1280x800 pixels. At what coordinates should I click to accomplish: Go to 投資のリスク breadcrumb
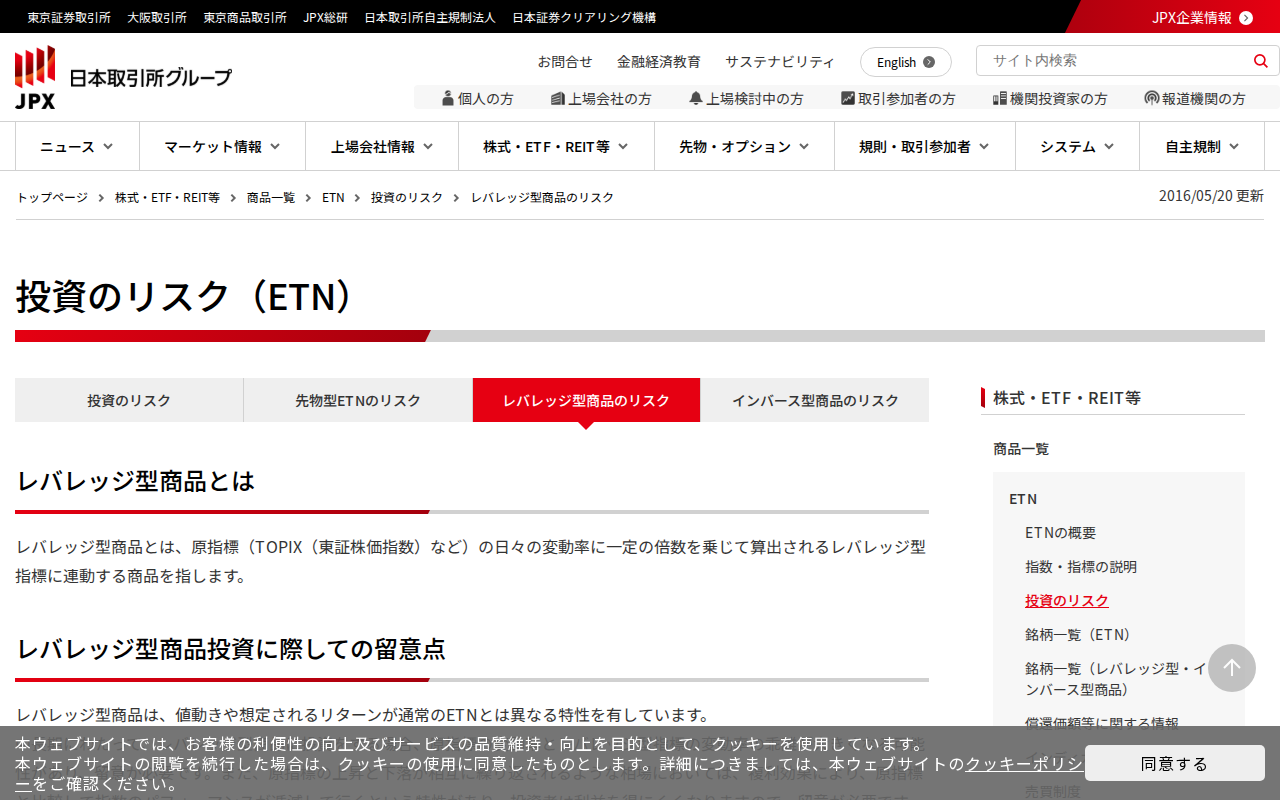[407, 197]
